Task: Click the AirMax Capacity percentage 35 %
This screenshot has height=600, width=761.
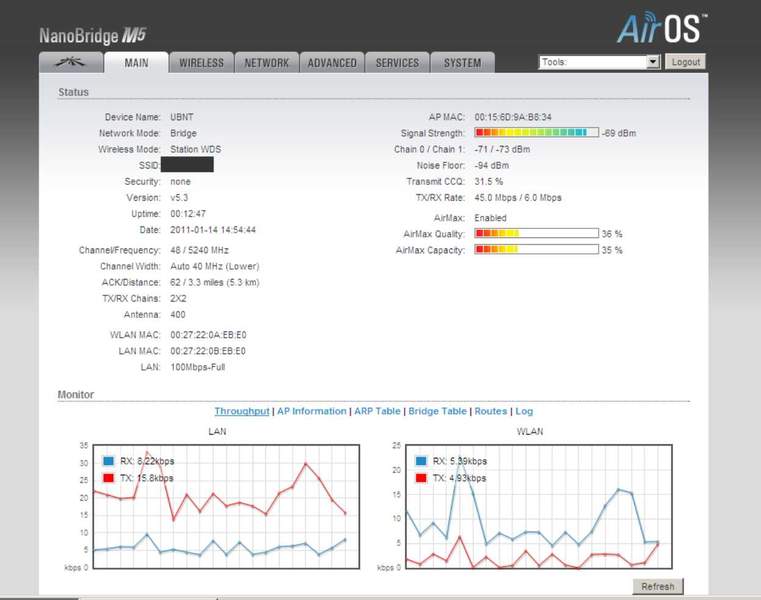Action: 612,250
